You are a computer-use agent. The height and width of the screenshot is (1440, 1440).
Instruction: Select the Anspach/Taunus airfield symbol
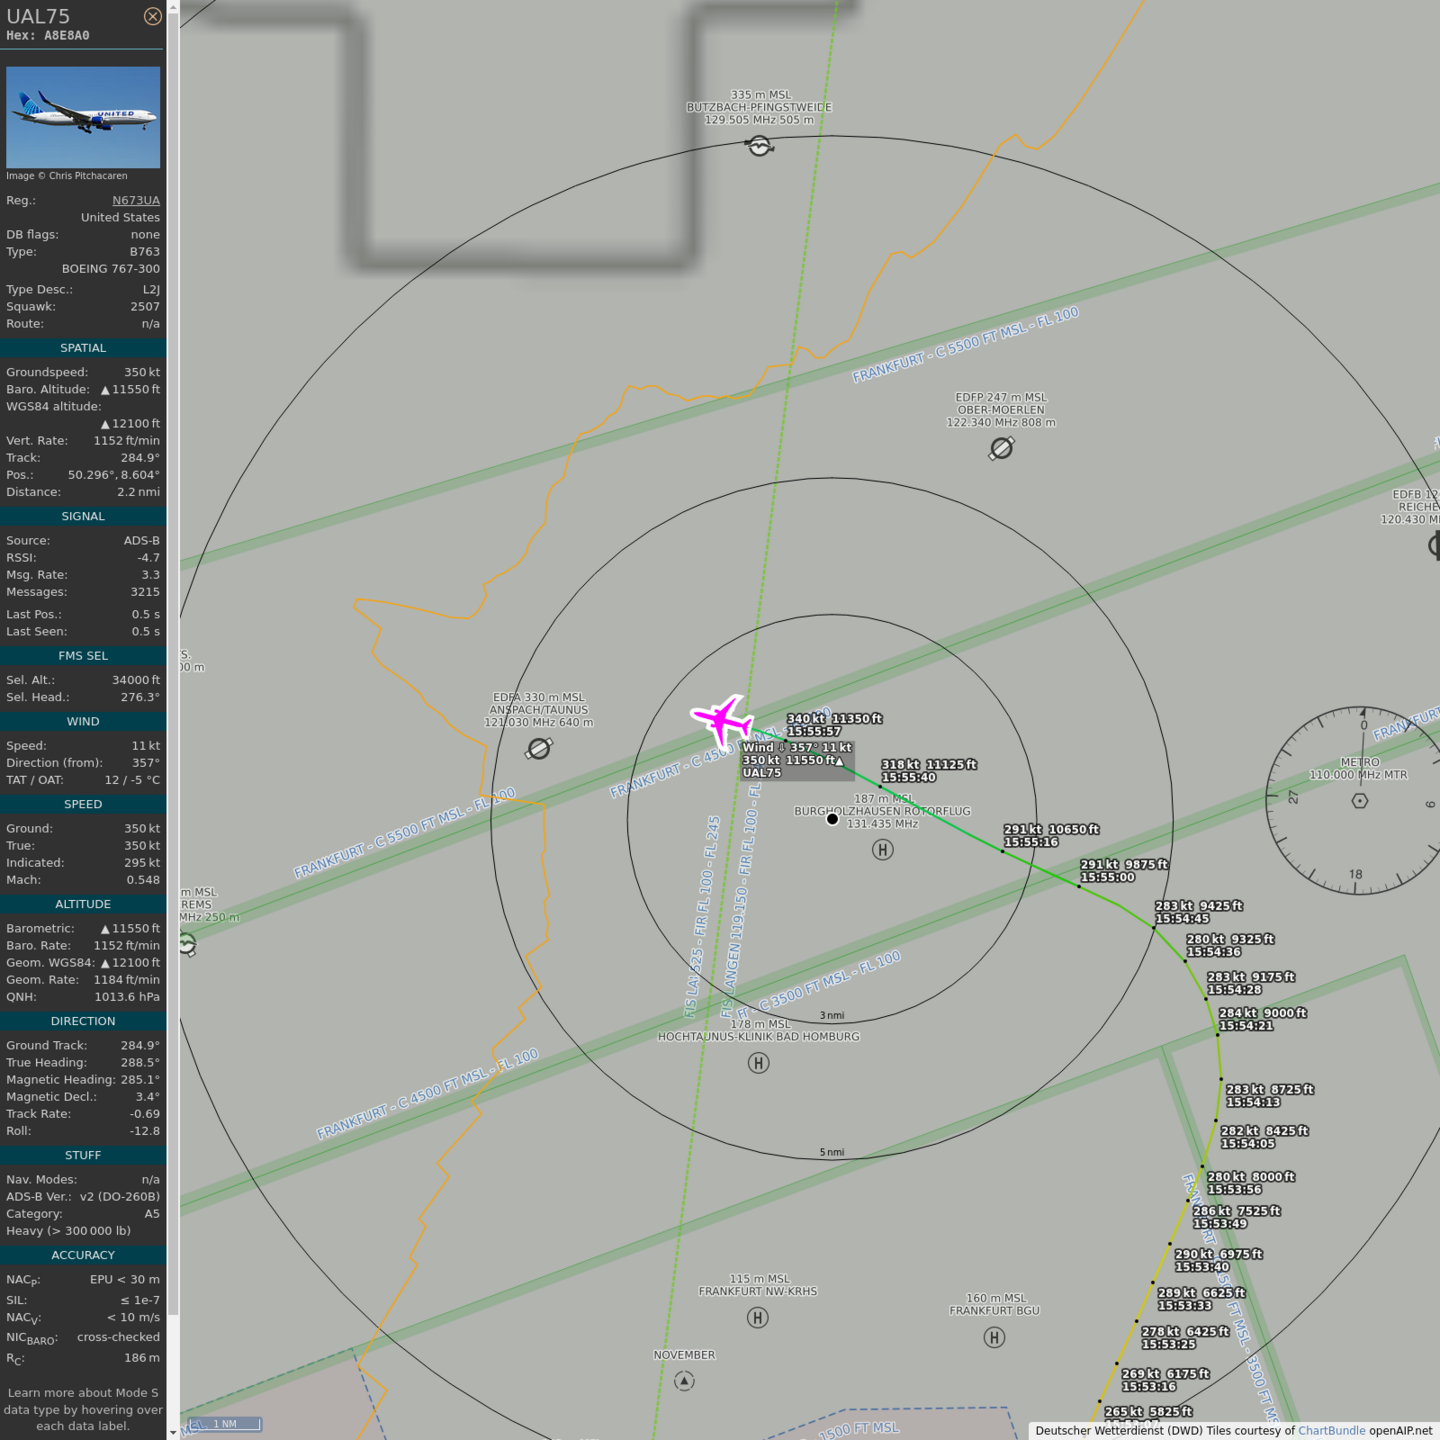(539, 748)
